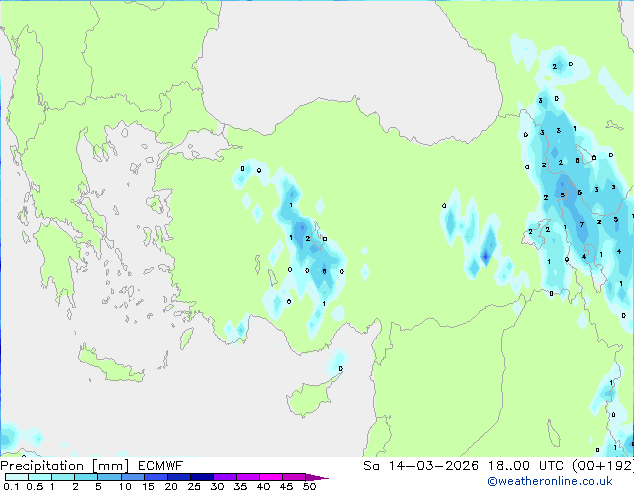The image size is (634, 490).
Task: Click the 25–30 mm dark blue legend box
Action: click(x=202, y=477)
